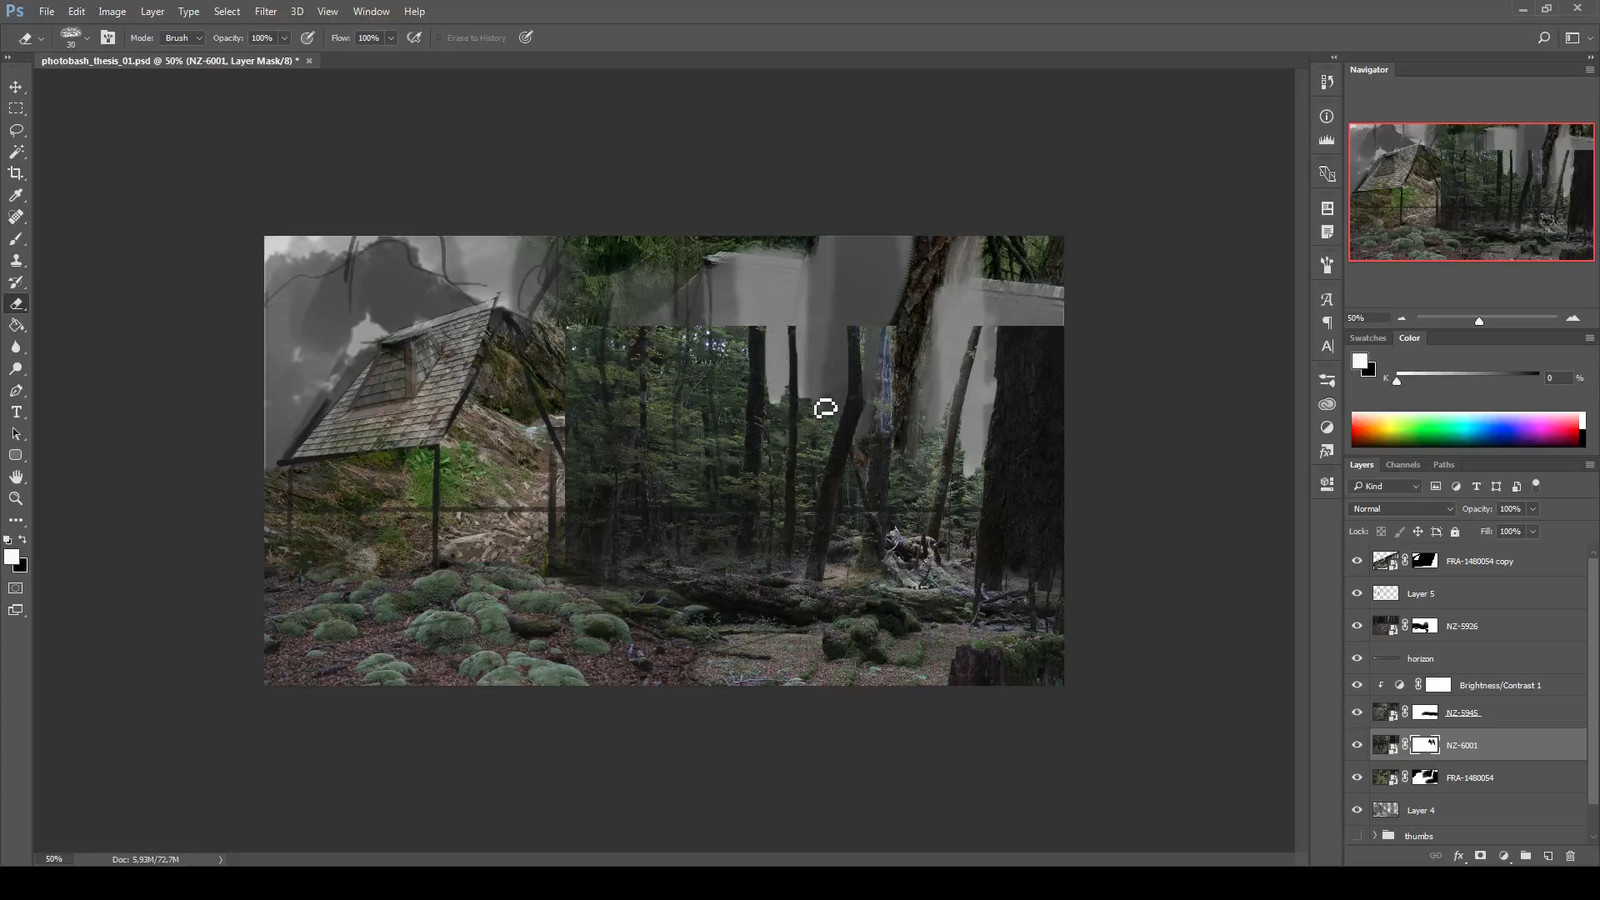Zoom in with Navigator large mountains button

tap(1573, 318)
